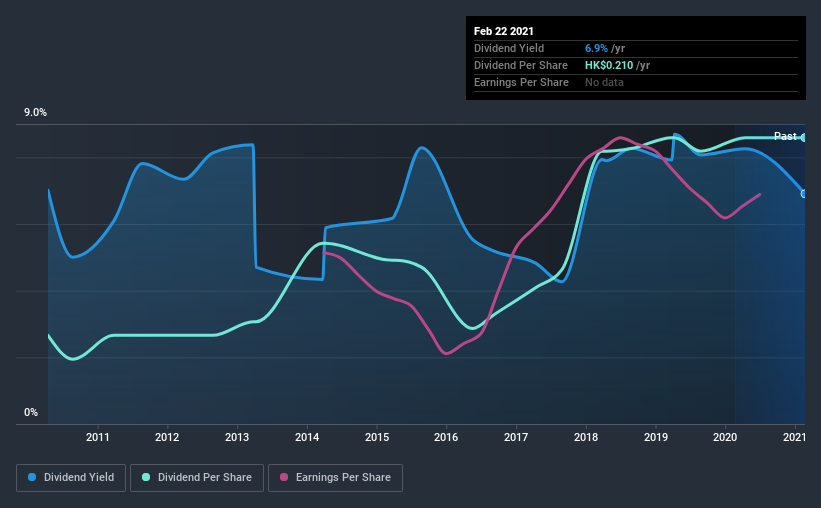Click the 9.0% y-axis label
Viewport: 821px width, 508px height.
(35, 113)
